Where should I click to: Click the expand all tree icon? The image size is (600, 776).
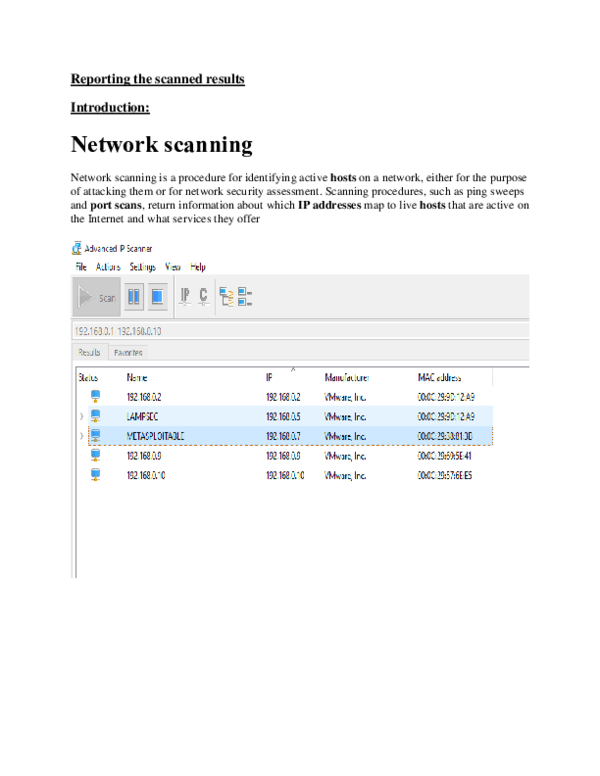point(226,297)
